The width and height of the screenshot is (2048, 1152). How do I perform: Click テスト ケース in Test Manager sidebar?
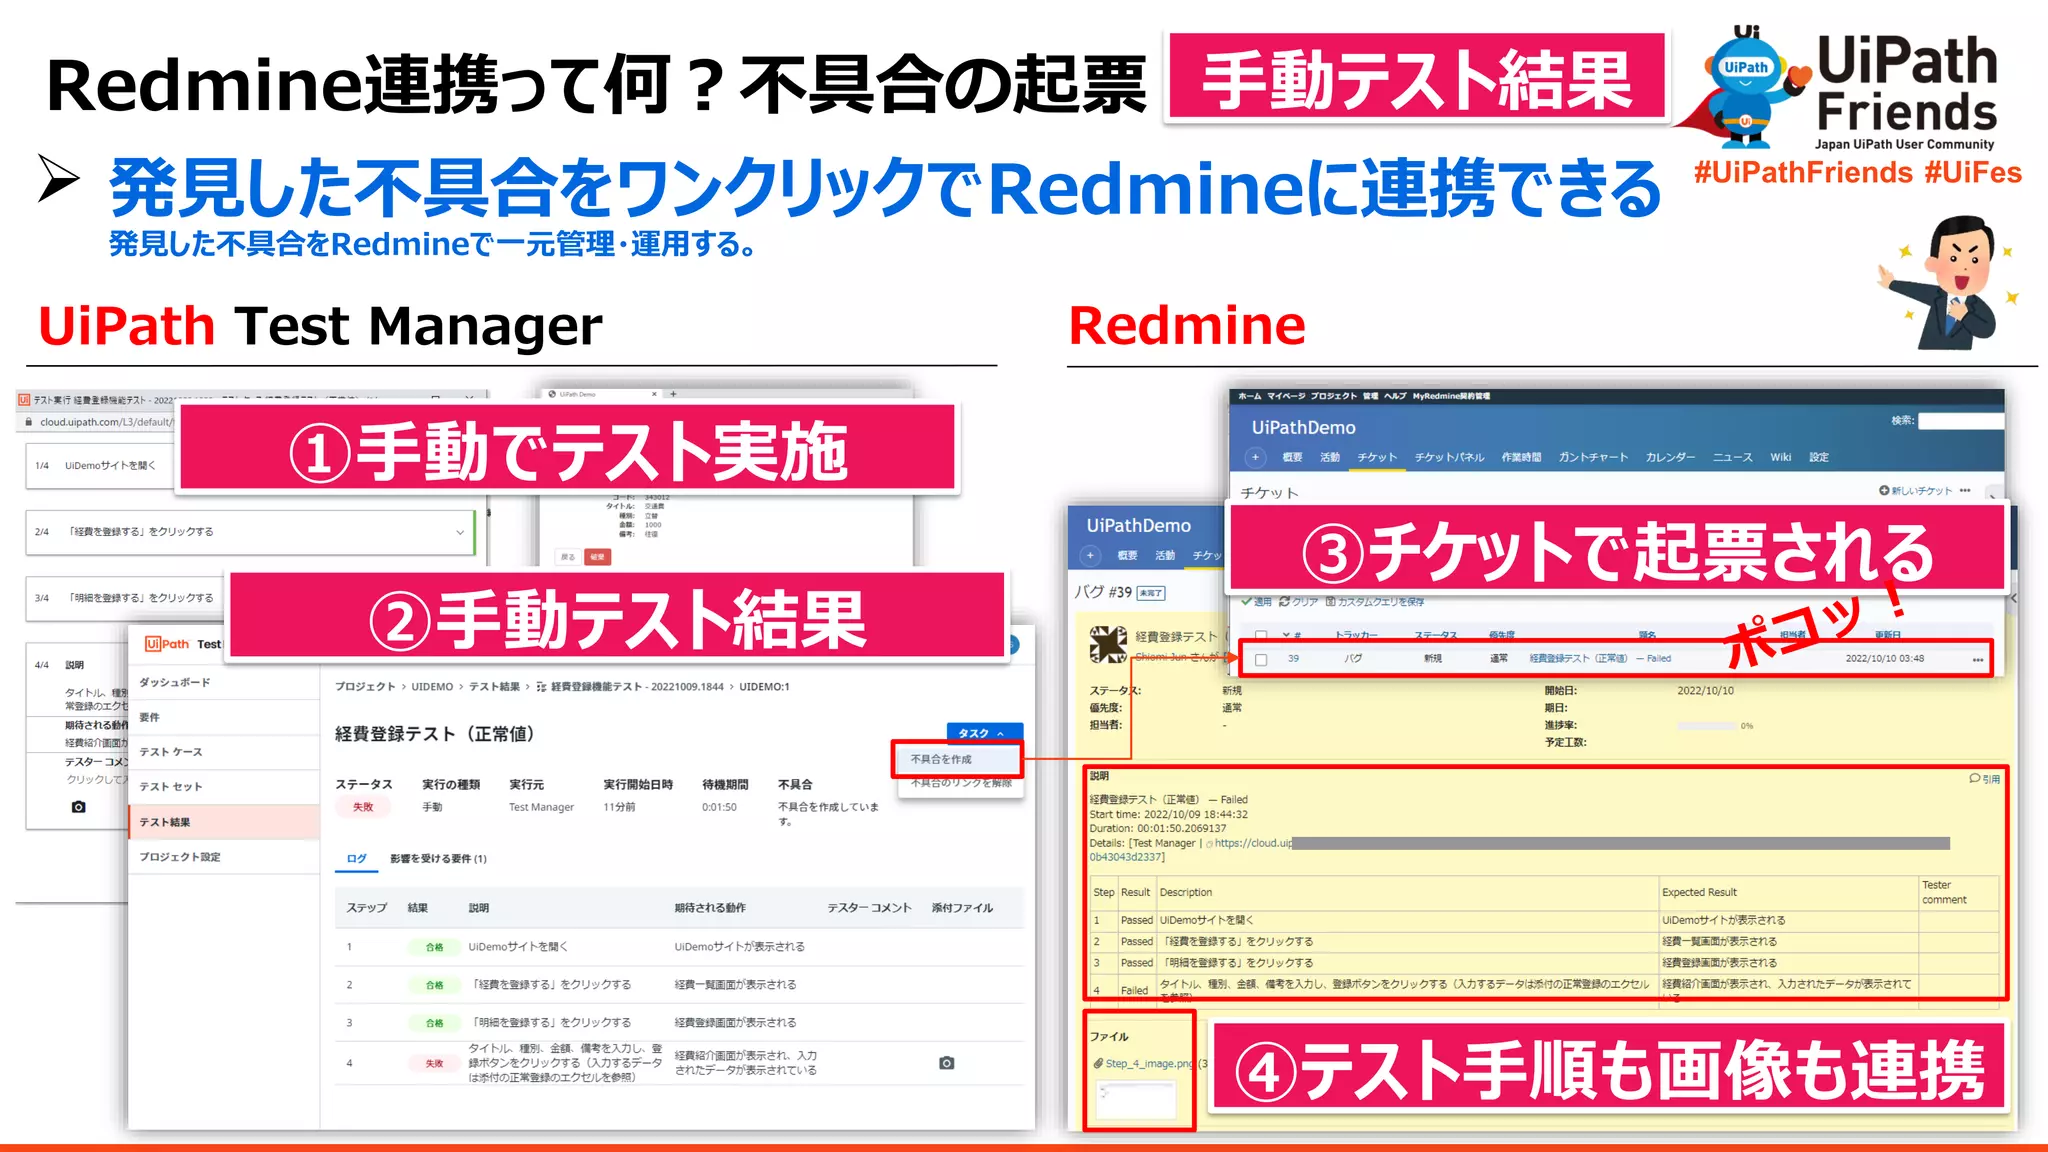point(171,752)
